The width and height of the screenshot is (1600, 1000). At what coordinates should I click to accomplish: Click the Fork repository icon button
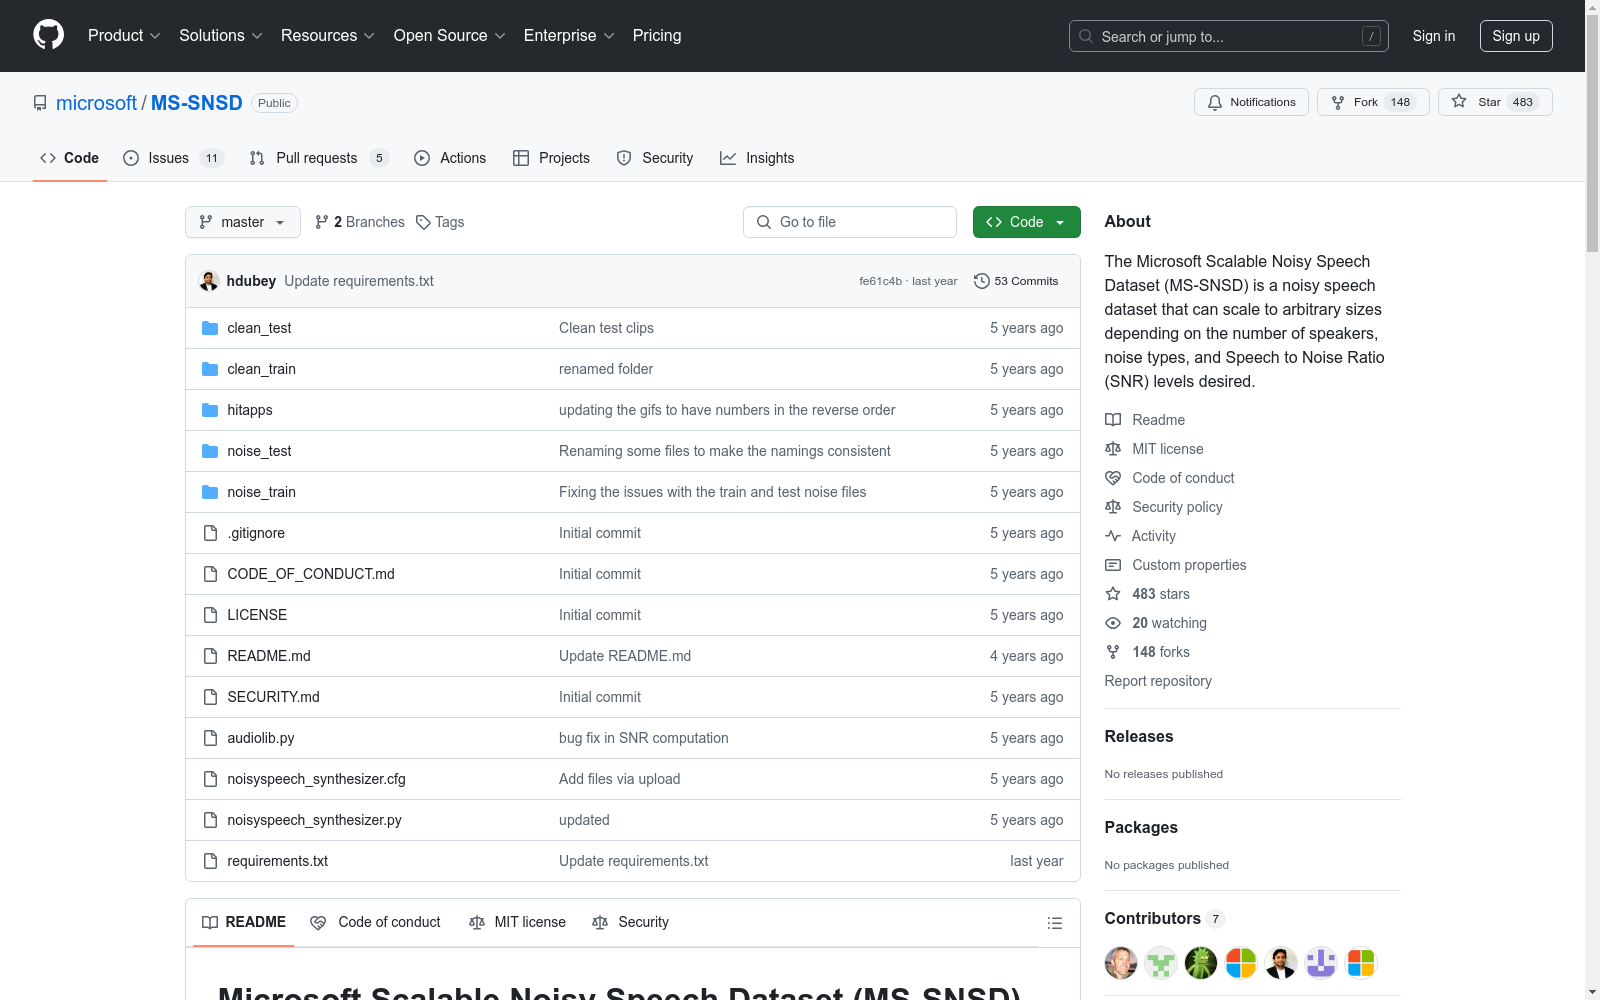(x=1373, y=102)
